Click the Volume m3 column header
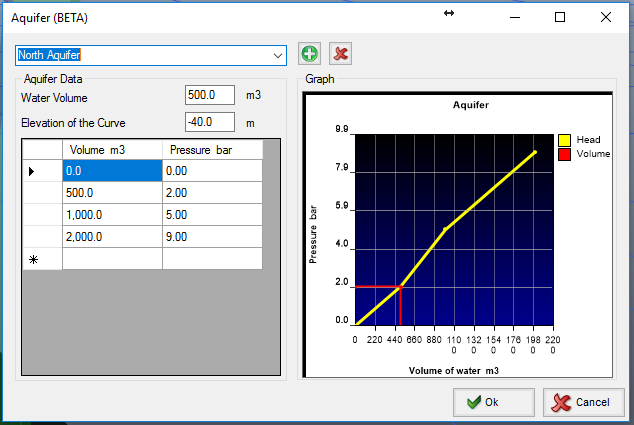This screenshot has height=425, width=634. [111, 150]
